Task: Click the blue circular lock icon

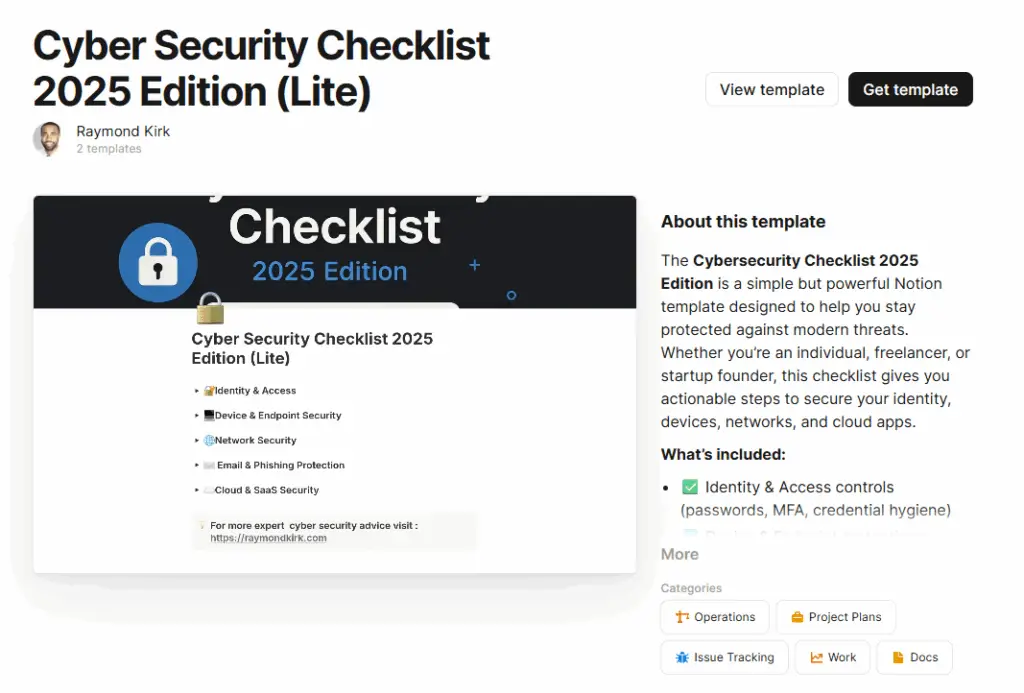Action: 158,262
